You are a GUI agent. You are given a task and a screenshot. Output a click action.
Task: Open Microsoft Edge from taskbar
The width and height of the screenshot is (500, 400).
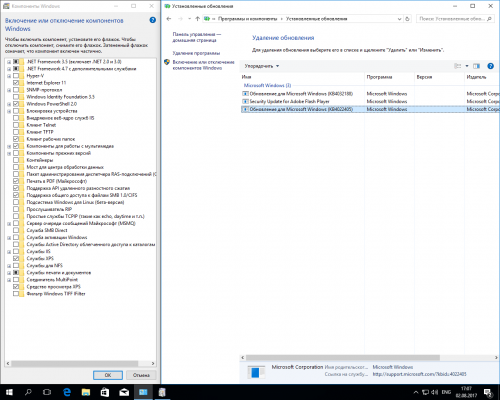67,392
